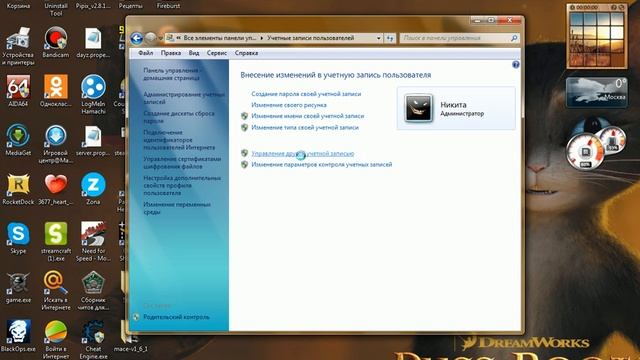The width and height of the screenshot is (640, 360).
Task: Click the Москва weather gadget
Action: click(x=596, y=93)
